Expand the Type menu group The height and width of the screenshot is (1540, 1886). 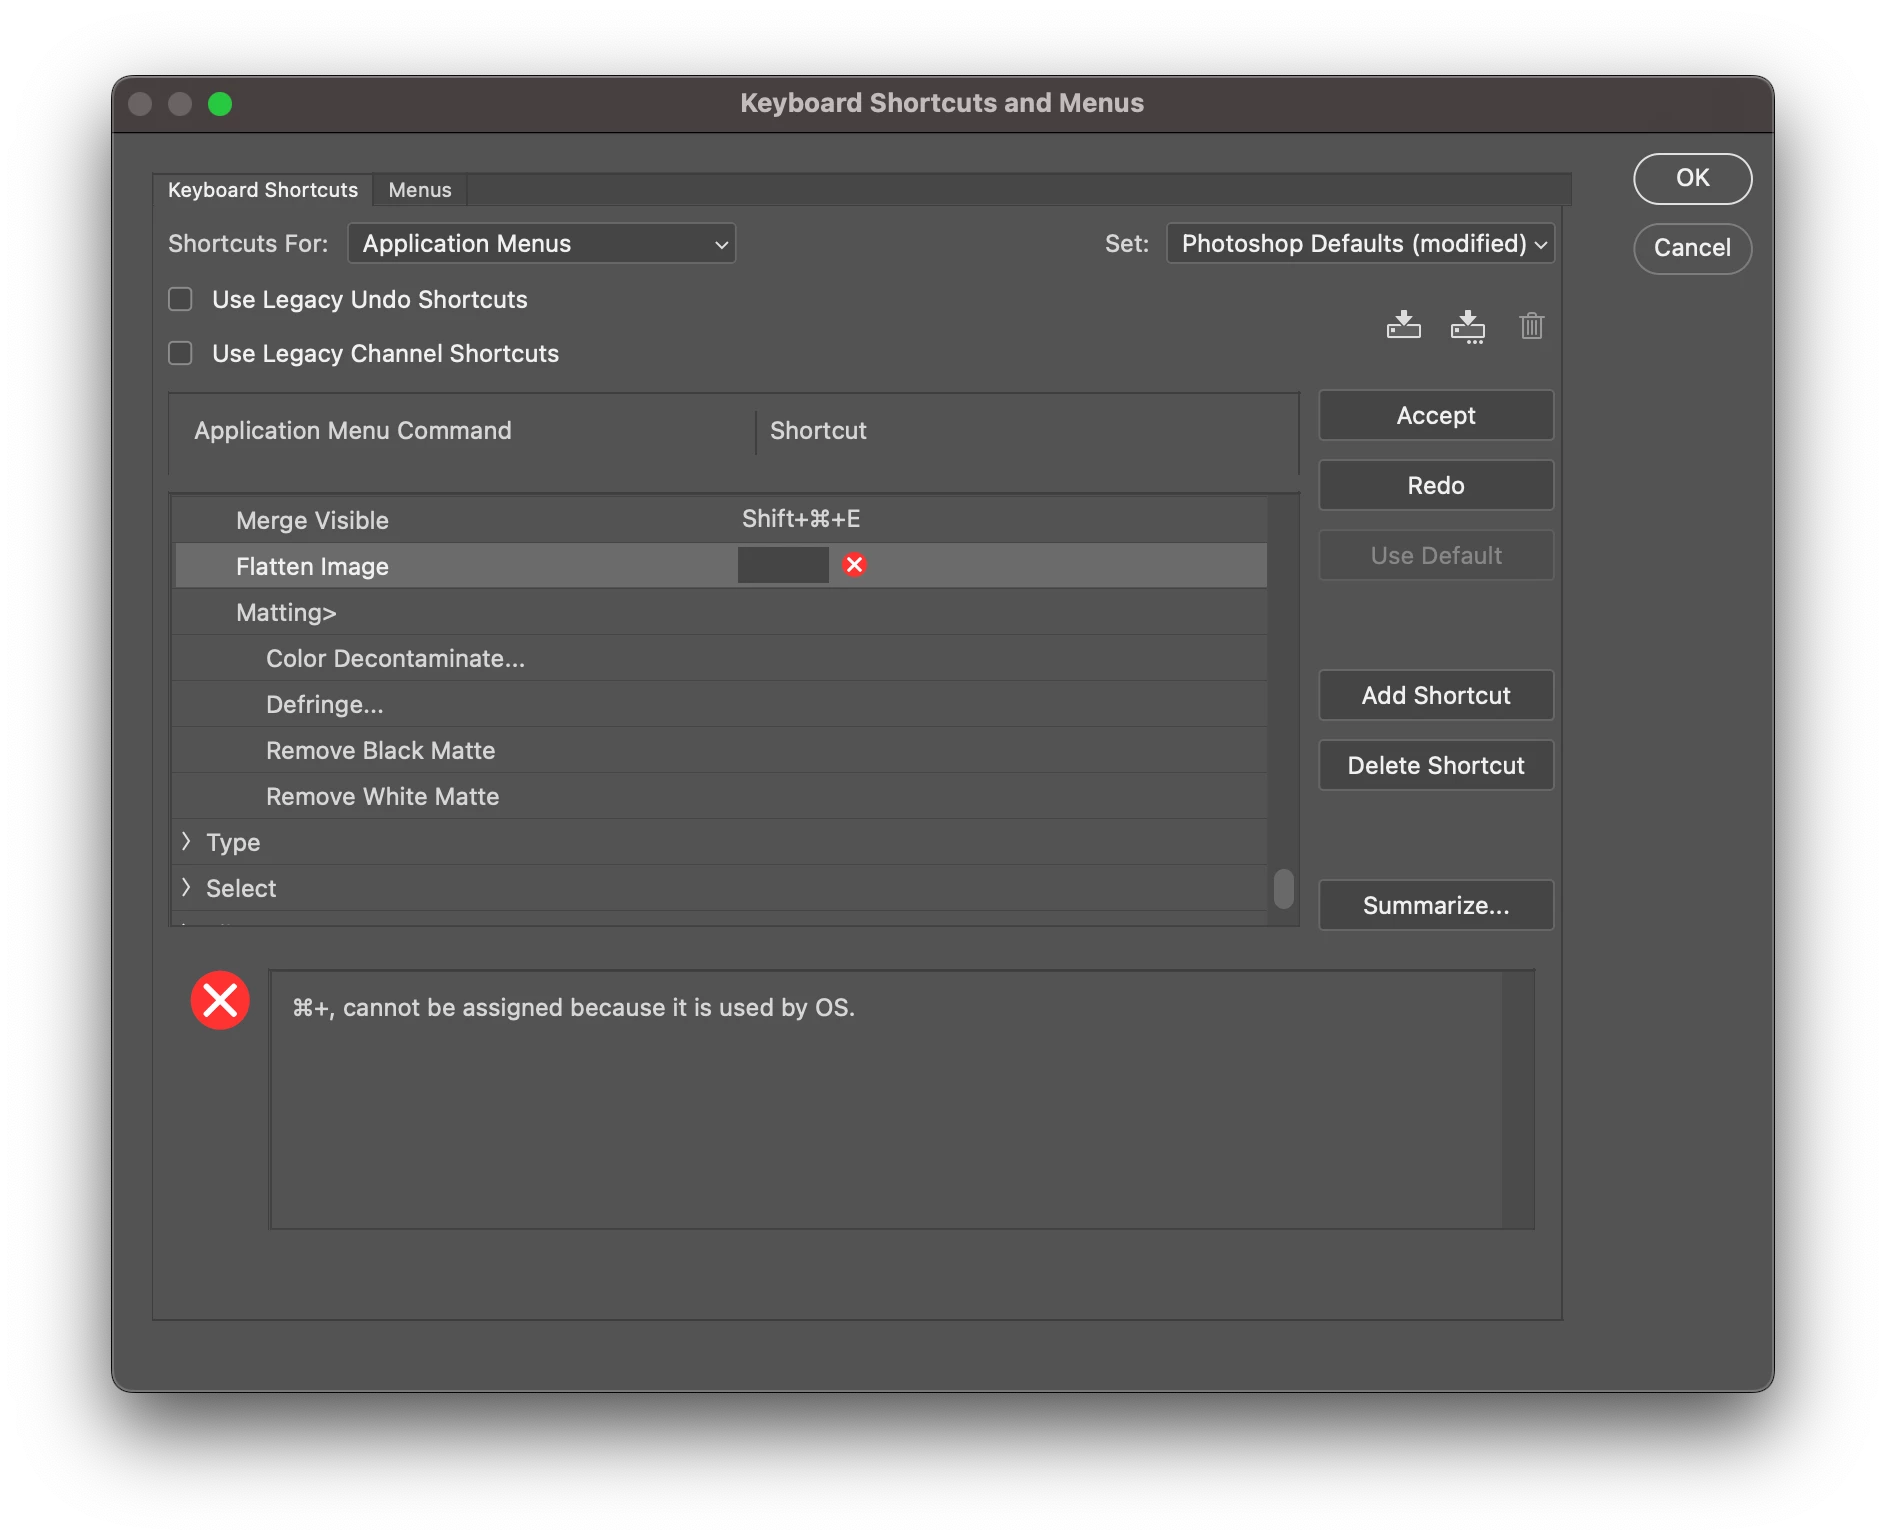point(186,842)
